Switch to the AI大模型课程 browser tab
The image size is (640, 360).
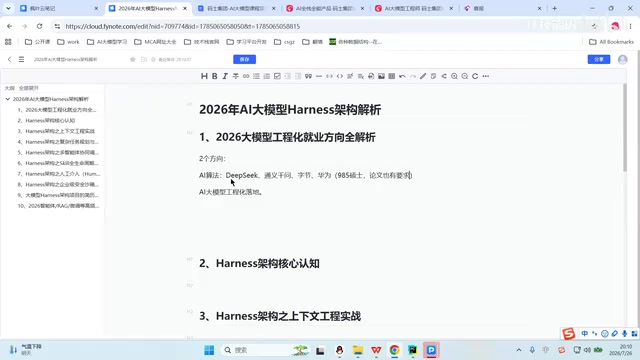[236, 8]
